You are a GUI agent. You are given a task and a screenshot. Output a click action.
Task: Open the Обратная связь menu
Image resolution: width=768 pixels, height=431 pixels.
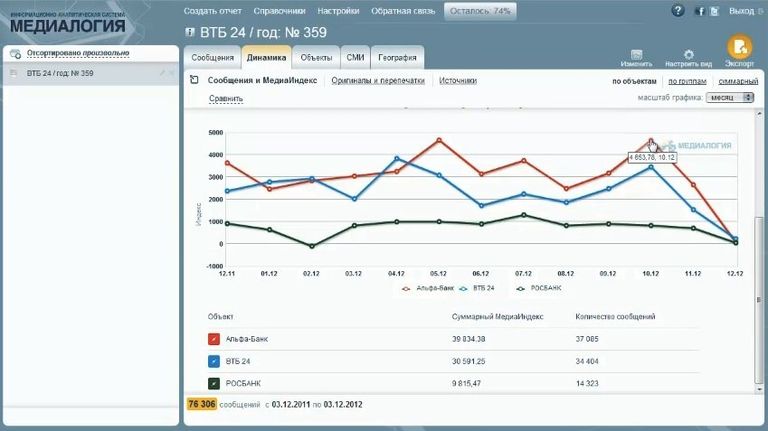coord(403,11)
